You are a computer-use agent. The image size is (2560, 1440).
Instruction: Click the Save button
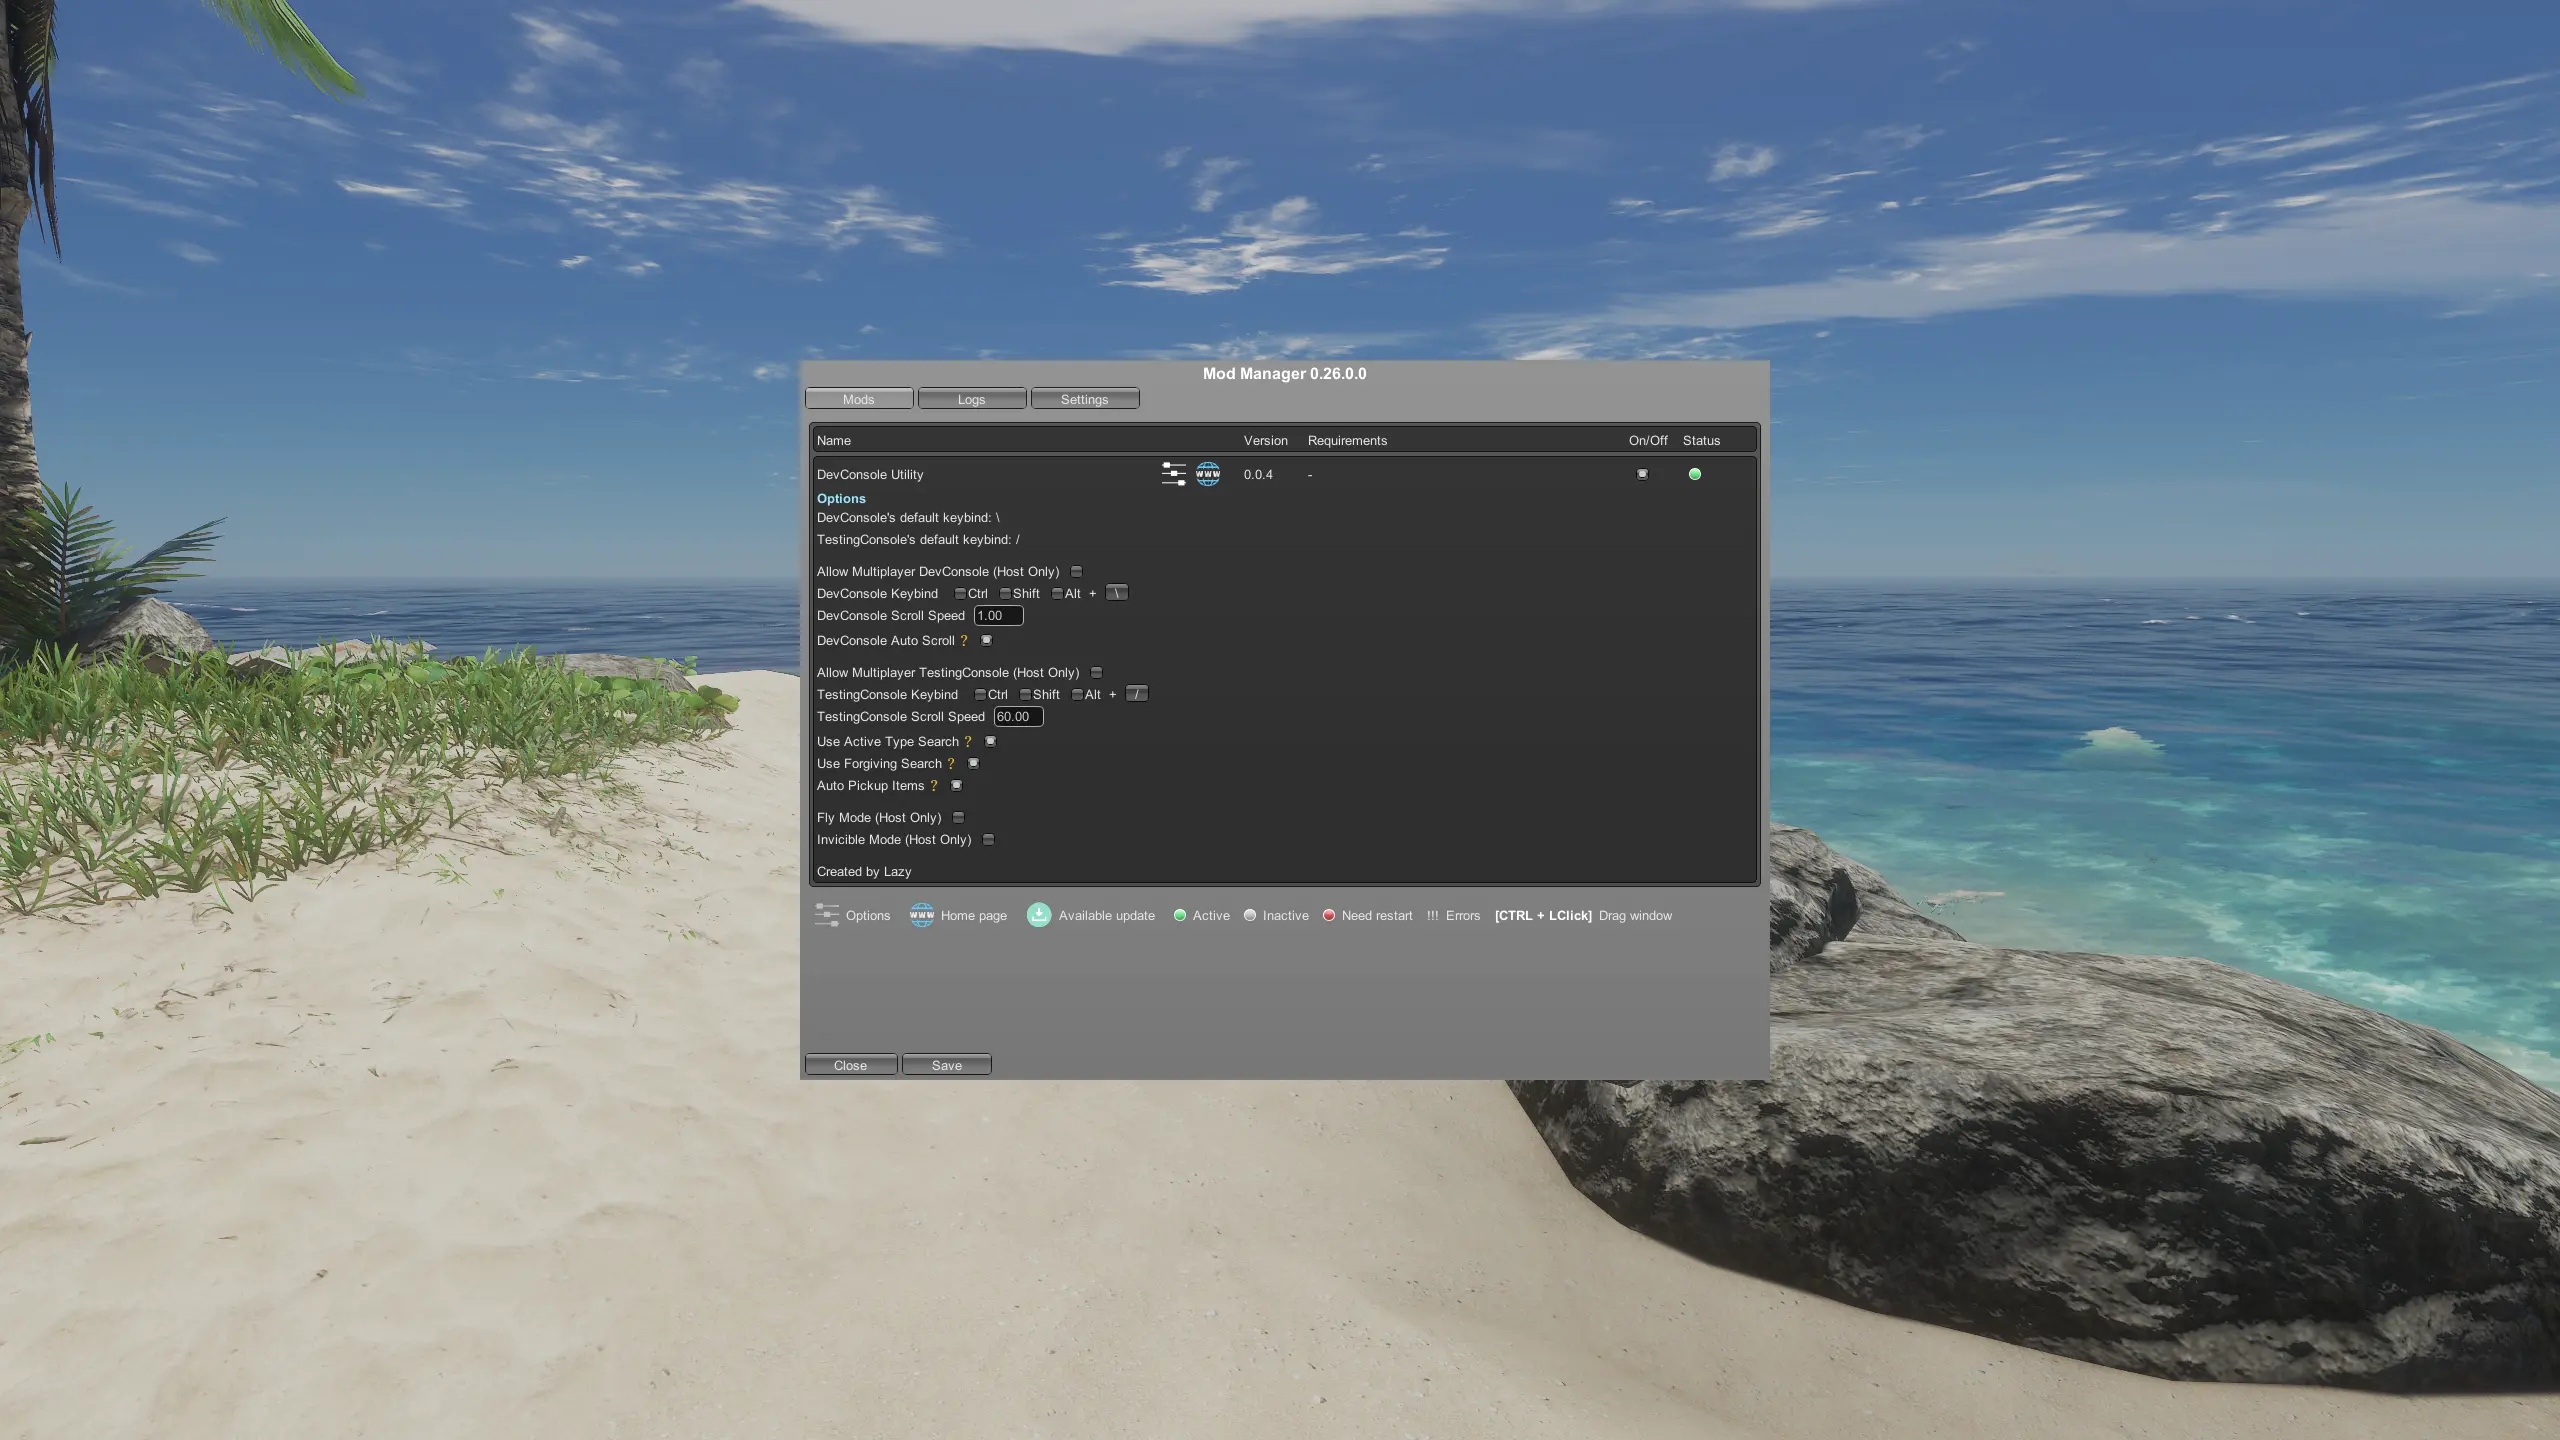947,1065
